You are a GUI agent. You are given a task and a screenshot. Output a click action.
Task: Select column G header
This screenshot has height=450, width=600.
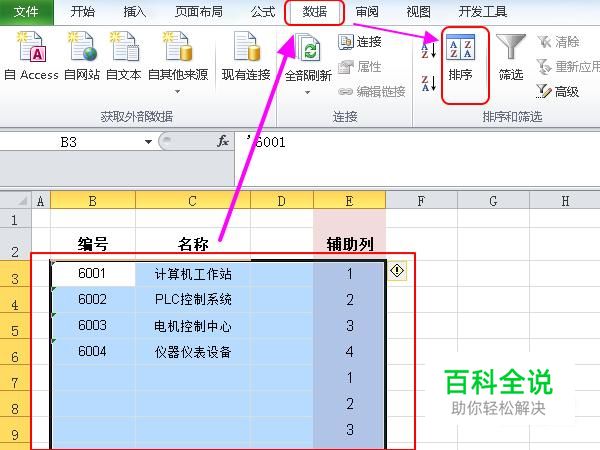coord(493,201)
